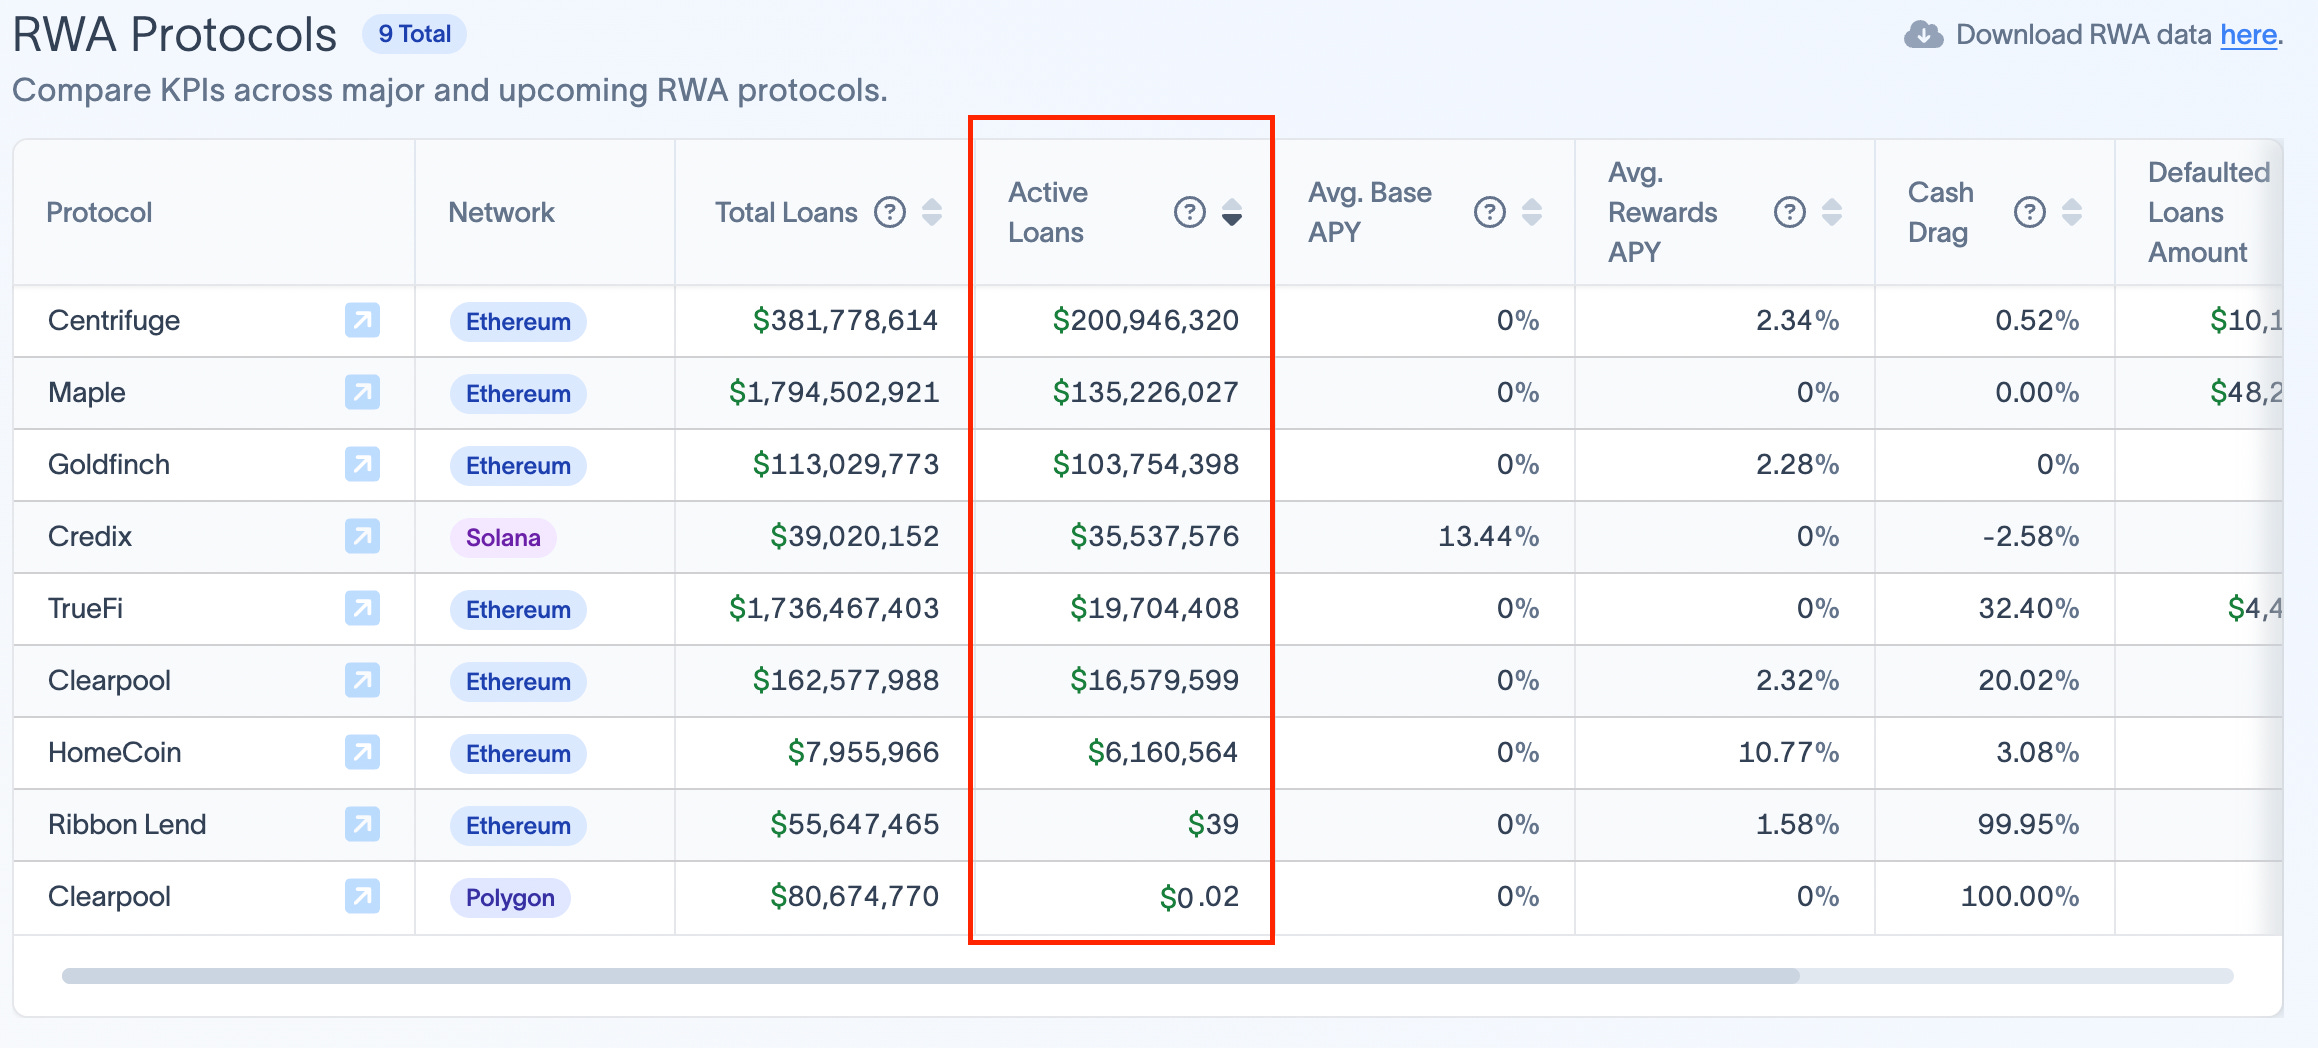This screenshot has width=2318, height=1048.
Task: Click the $19,704,408 active loans value
Action: point(1154,608)
